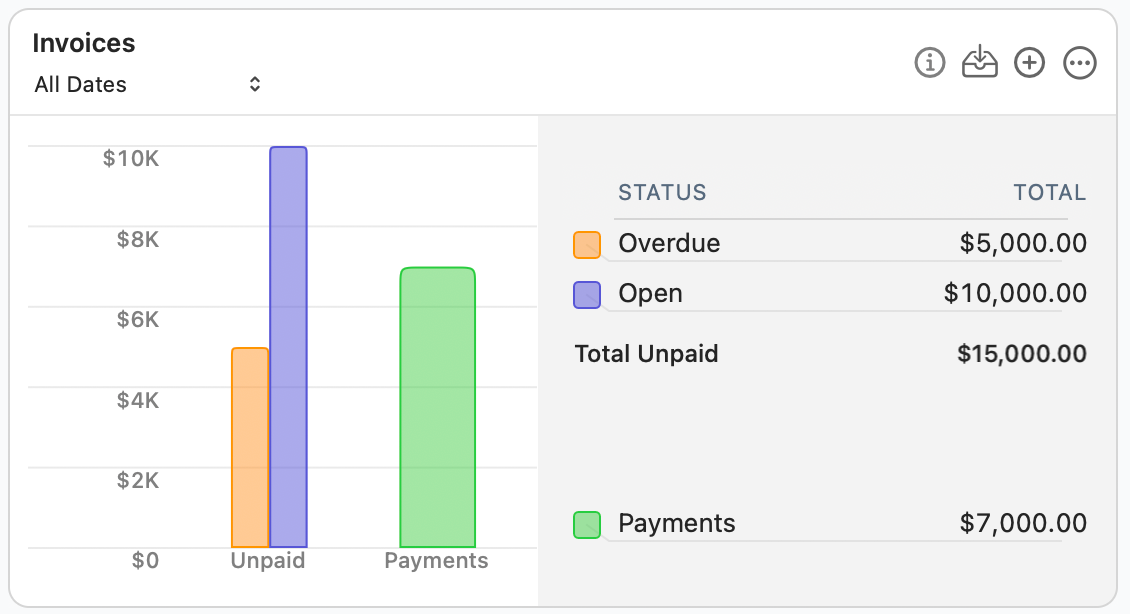Expand the invoice widget options menu
Viewport: 1130px width, 614px height.
coord(1079,62)
